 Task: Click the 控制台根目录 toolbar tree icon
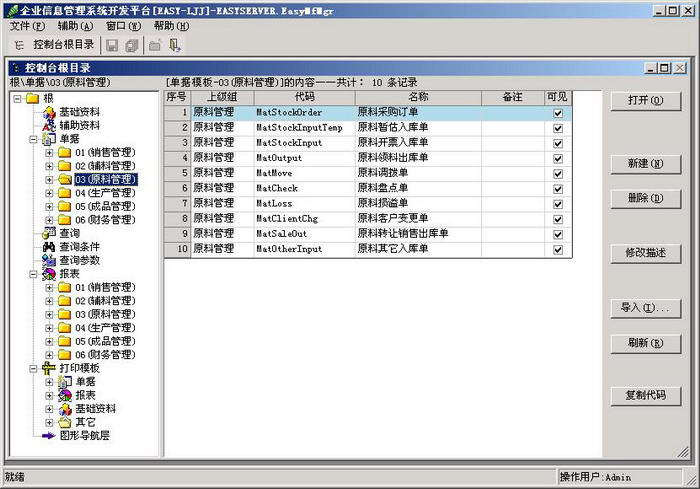20,45
